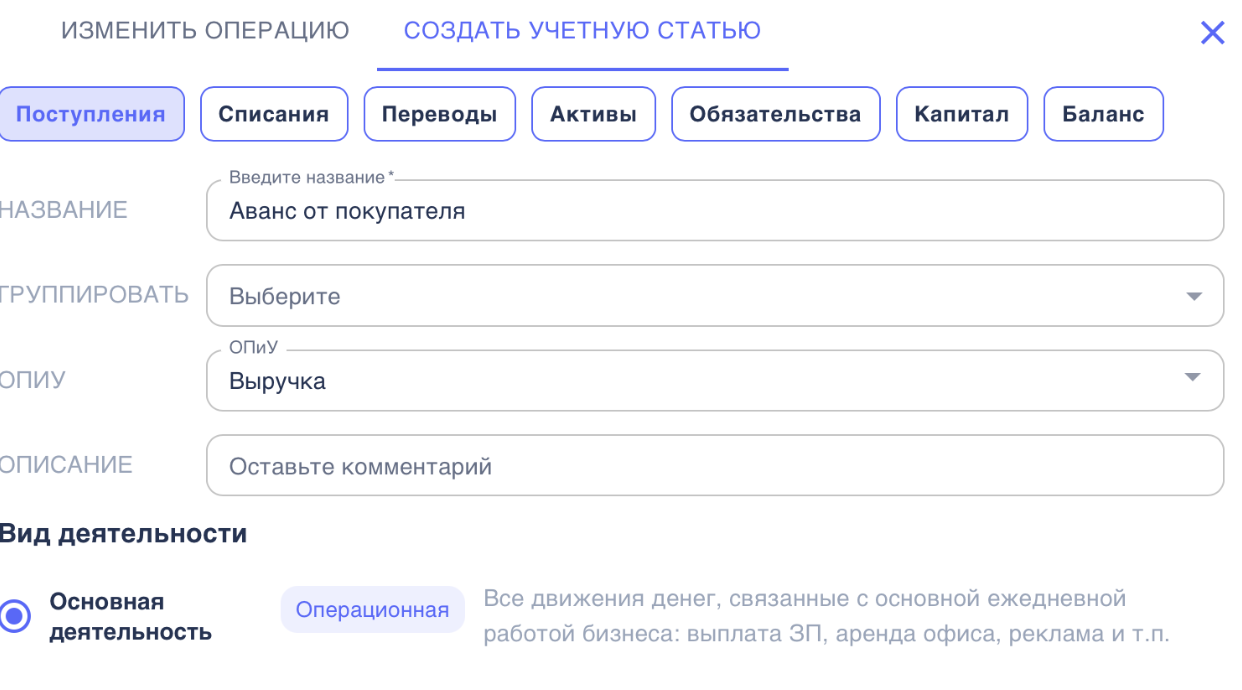
Task: Select the Основная деятельность radio button
Action: [x=15, y=613]
